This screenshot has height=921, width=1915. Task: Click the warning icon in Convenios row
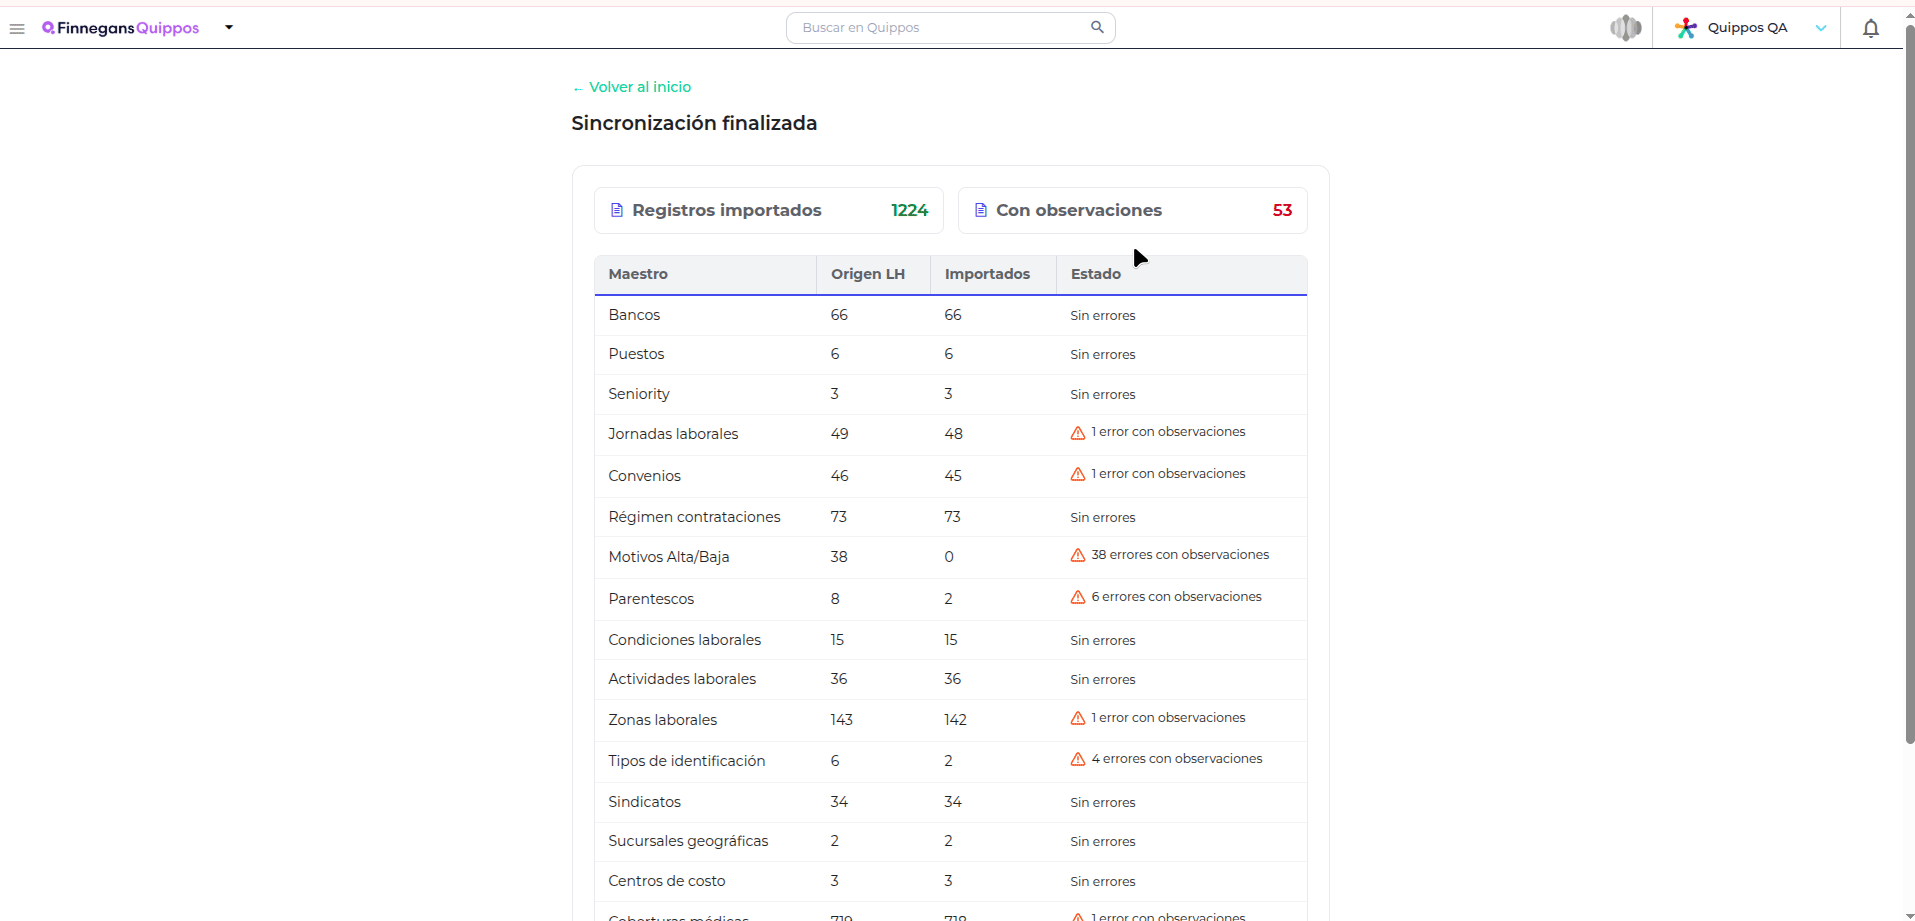coord(1078,474)
